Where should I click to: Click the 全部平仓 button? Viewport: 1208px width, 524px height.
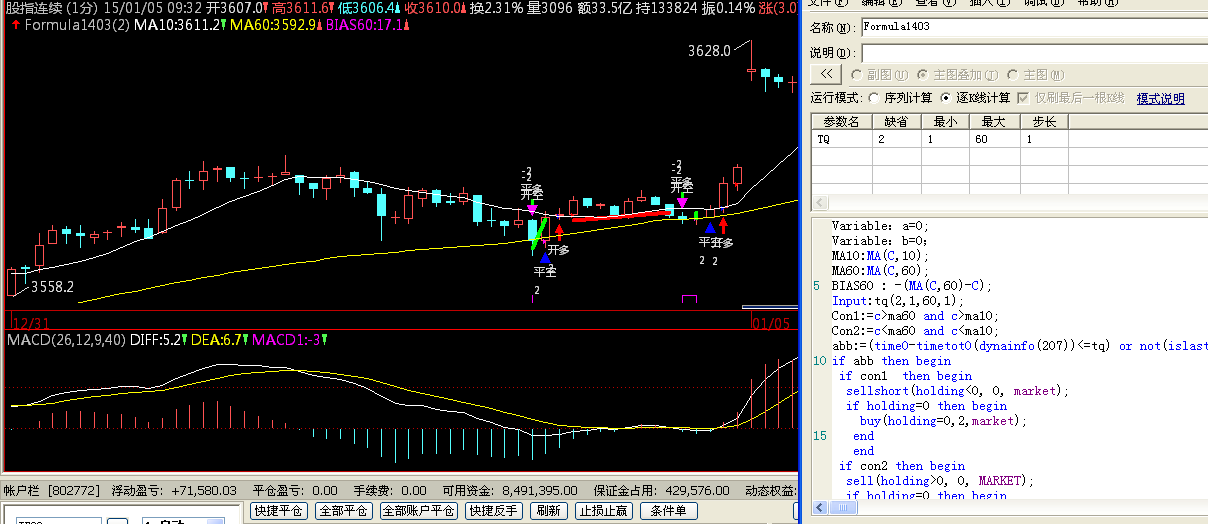point(343,511)
